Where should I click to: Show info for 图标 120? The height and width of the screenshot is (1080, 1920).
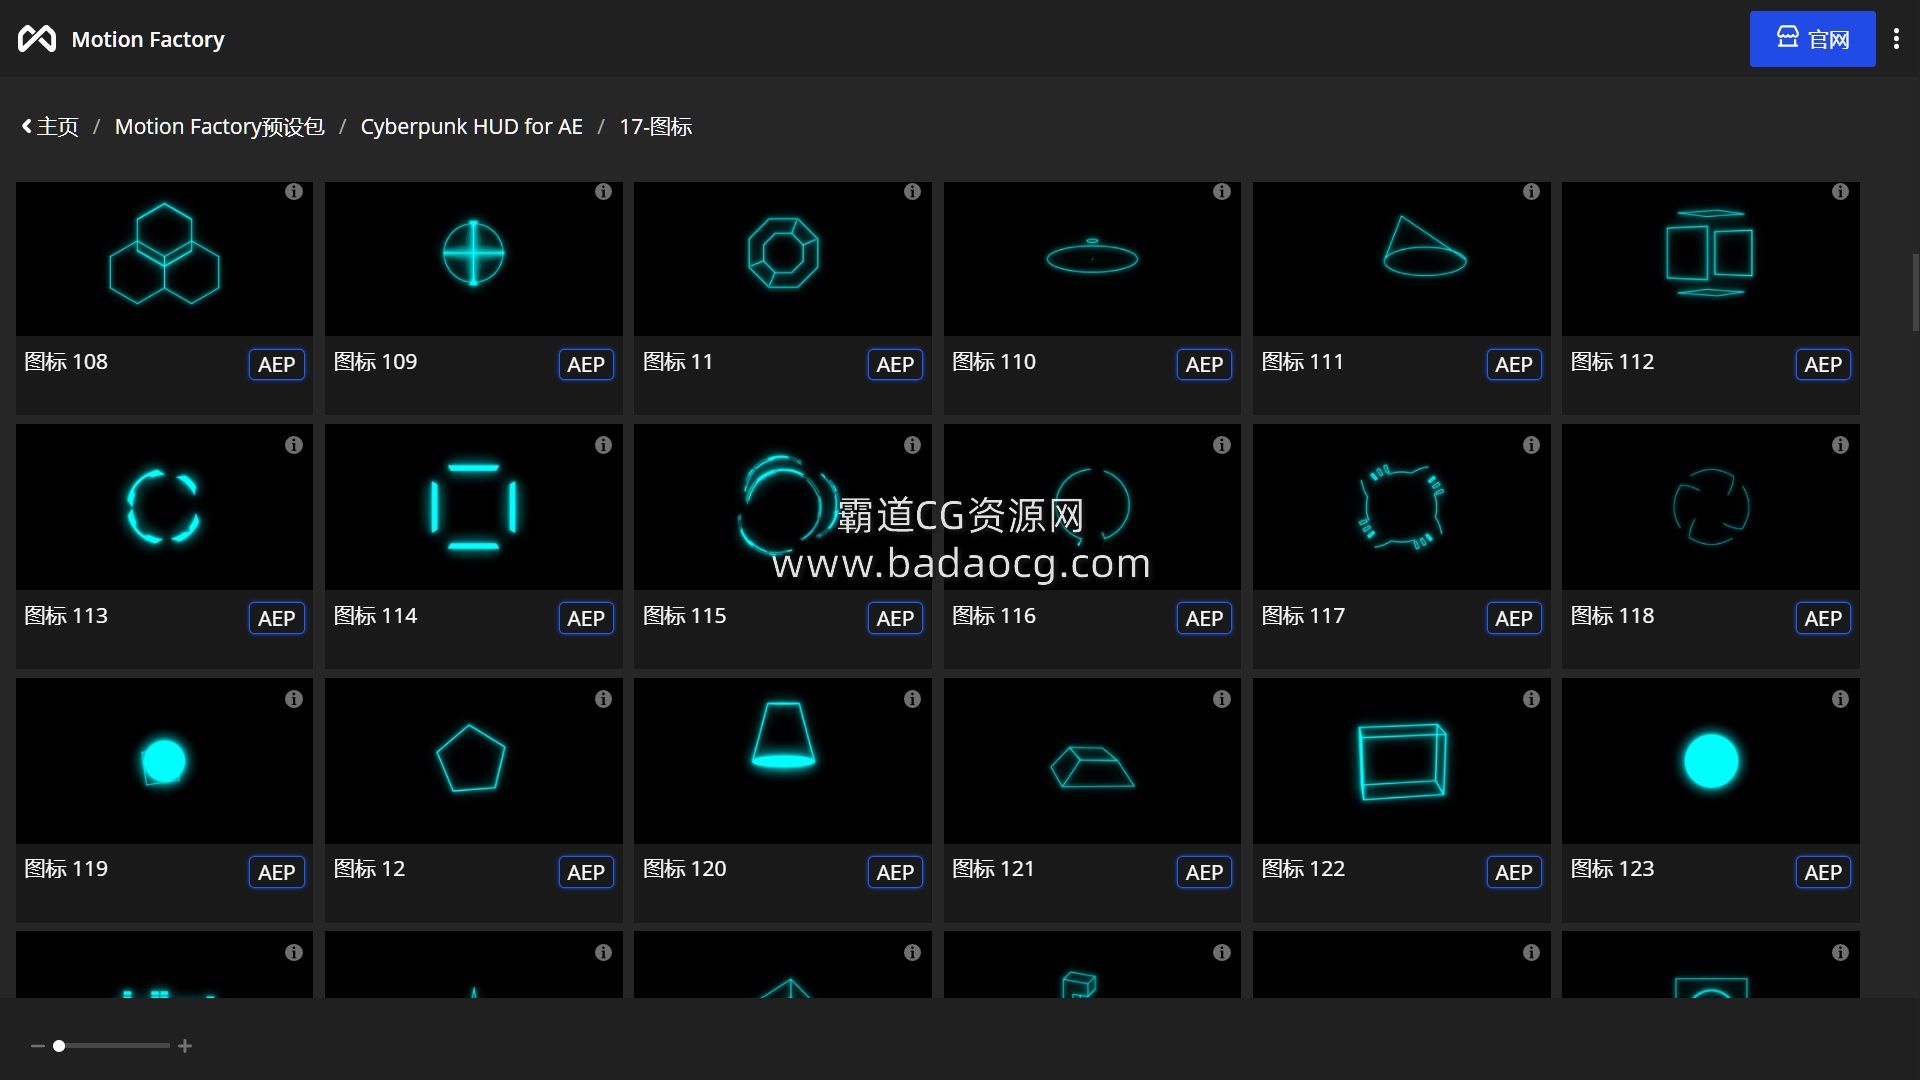[x=912, y=699]
